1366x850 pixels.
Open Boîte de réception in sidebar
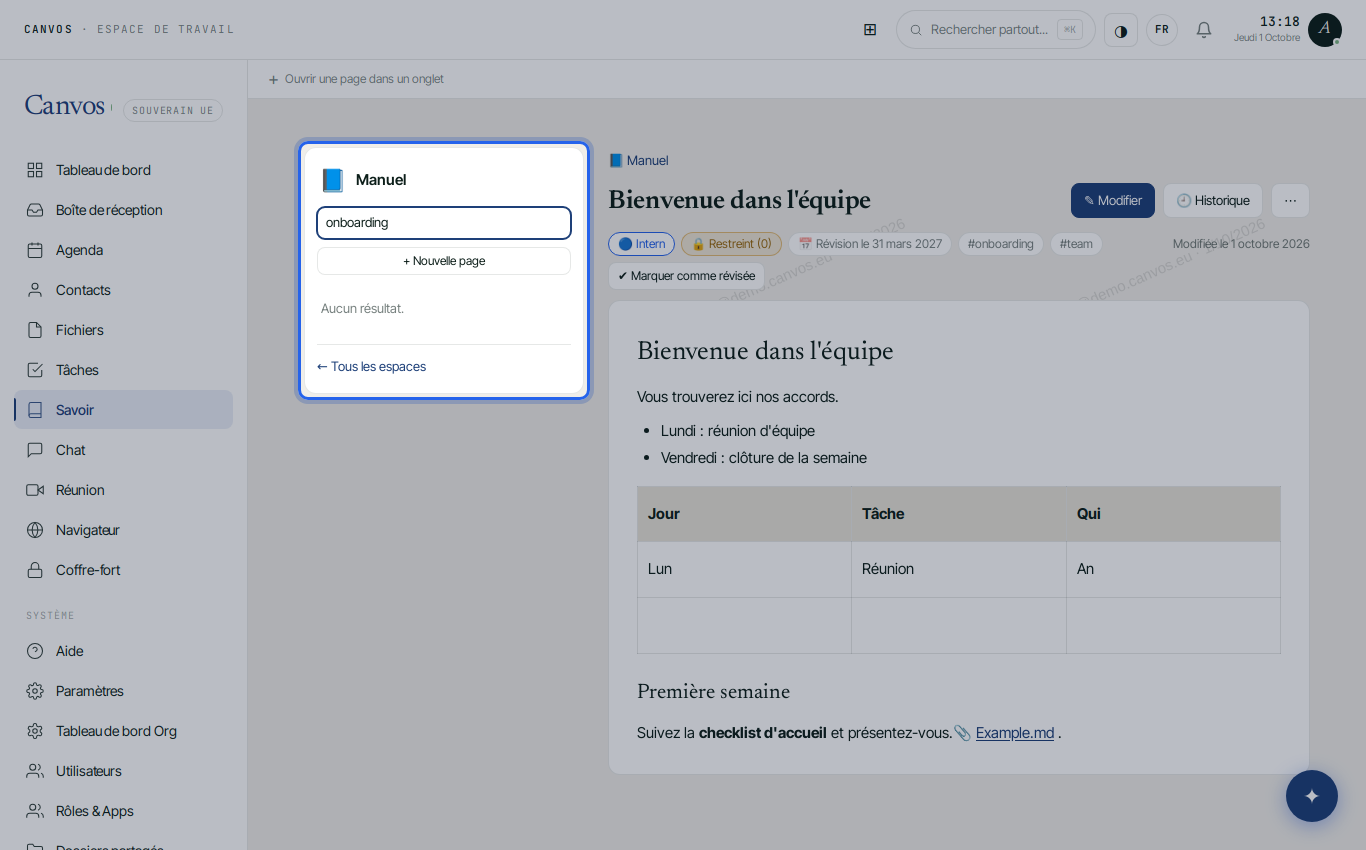pyautogui.click(x=123, y=210)
